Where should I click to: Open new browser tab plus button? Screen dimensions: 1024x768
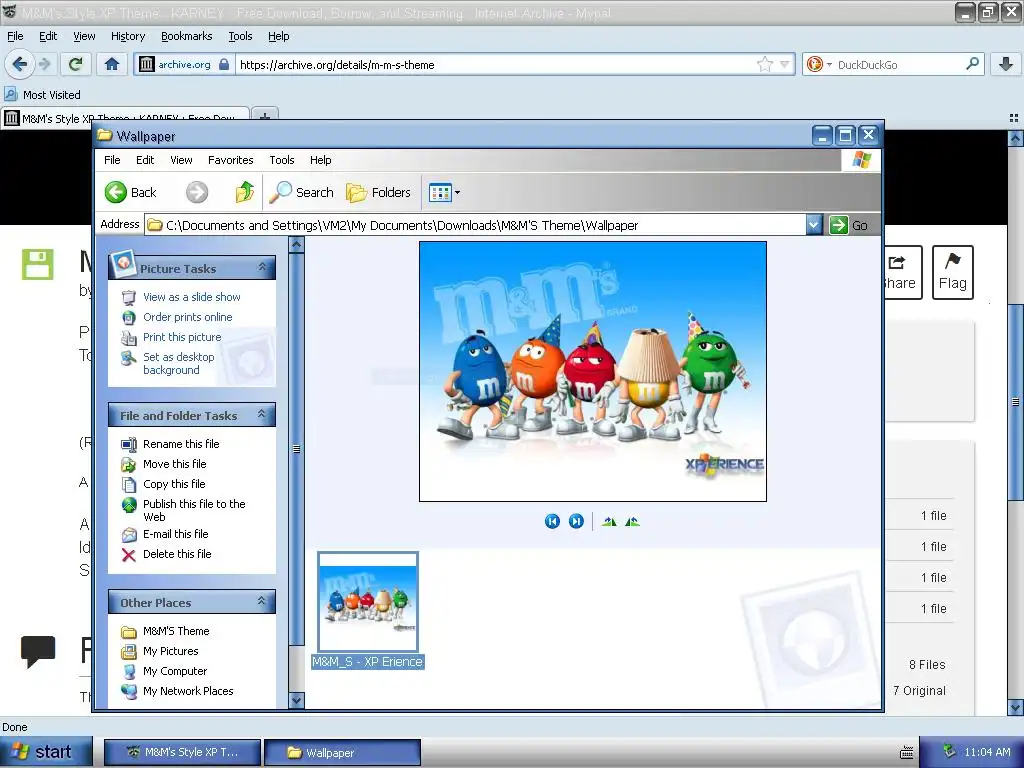(x=264, y=118)
